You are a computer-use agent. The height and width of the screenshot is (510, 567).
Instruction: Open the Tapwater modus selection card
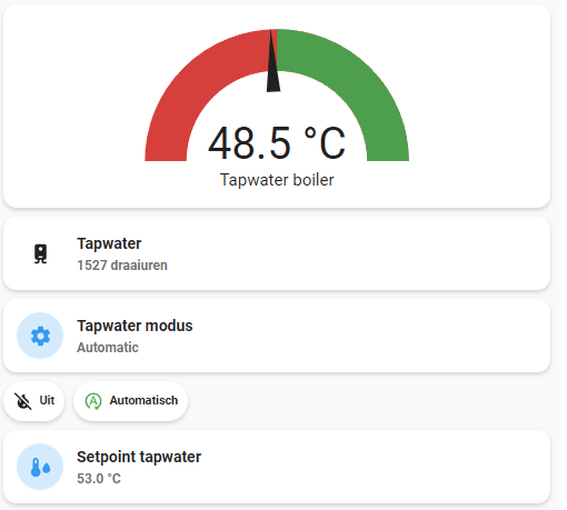tap(277, 336)
